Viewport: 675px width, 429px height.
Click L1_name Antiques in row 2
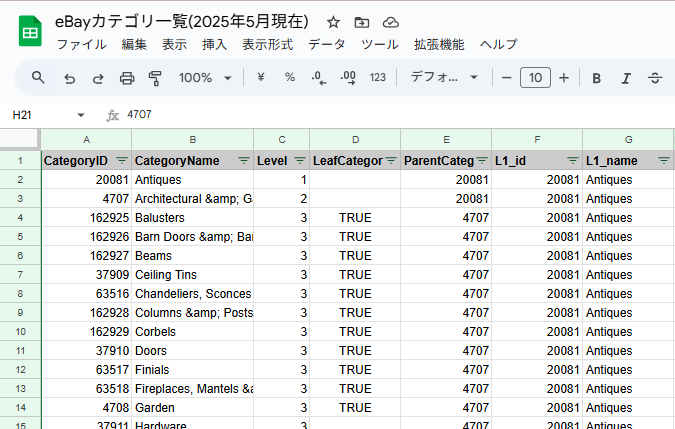coord(628,179)
